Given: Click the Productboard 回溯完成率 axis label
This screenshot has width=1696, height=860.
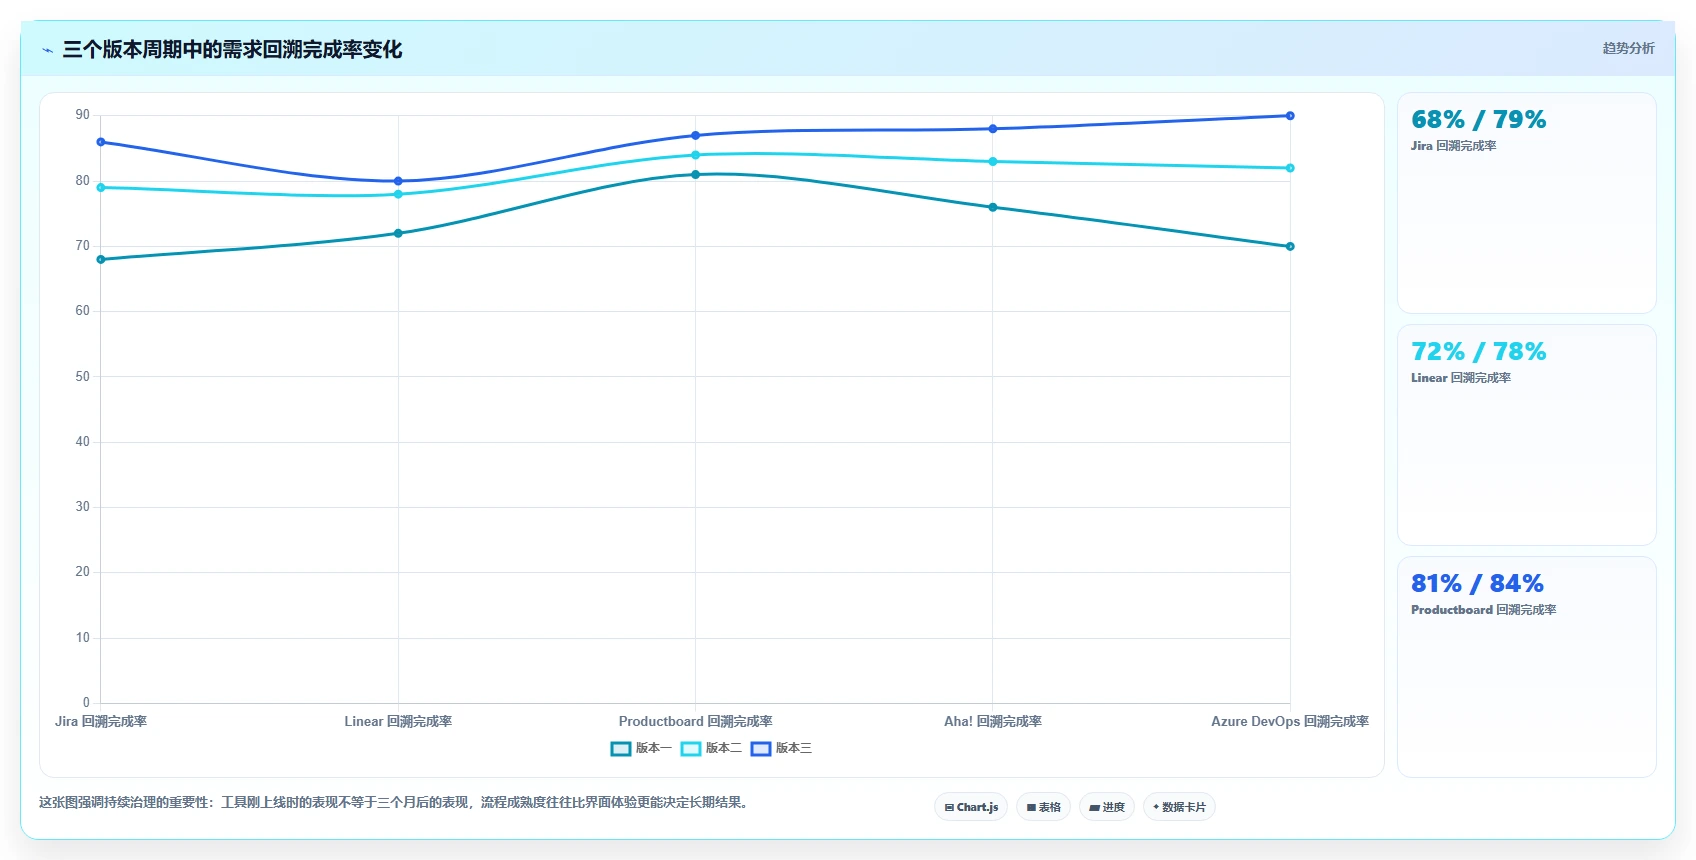Looking at the screenshot, I should [x=696, y=722].
